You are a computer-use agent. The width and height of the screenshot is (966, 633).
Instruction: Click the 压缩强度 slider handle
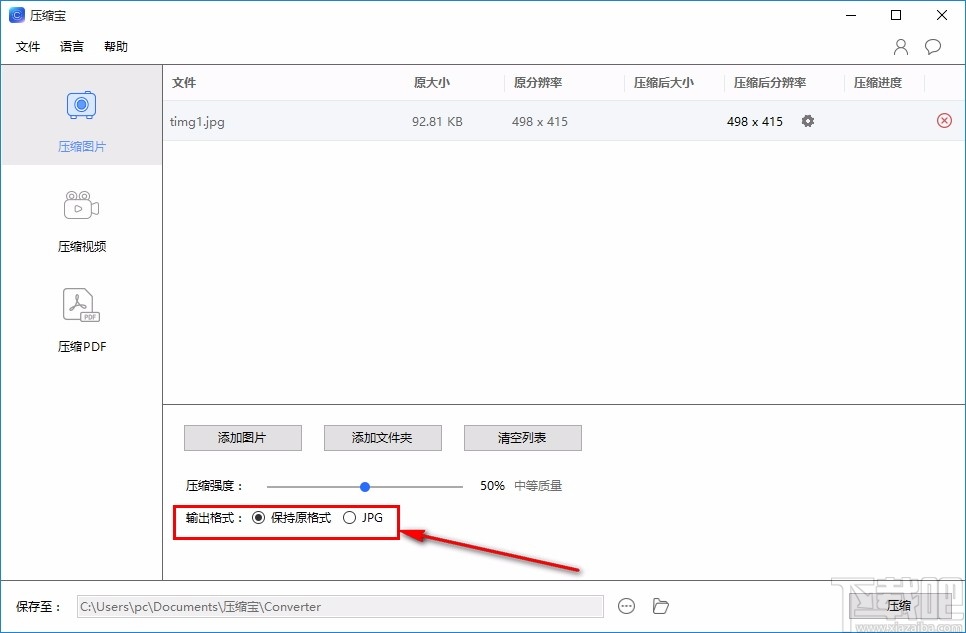[x=365, y=487]
